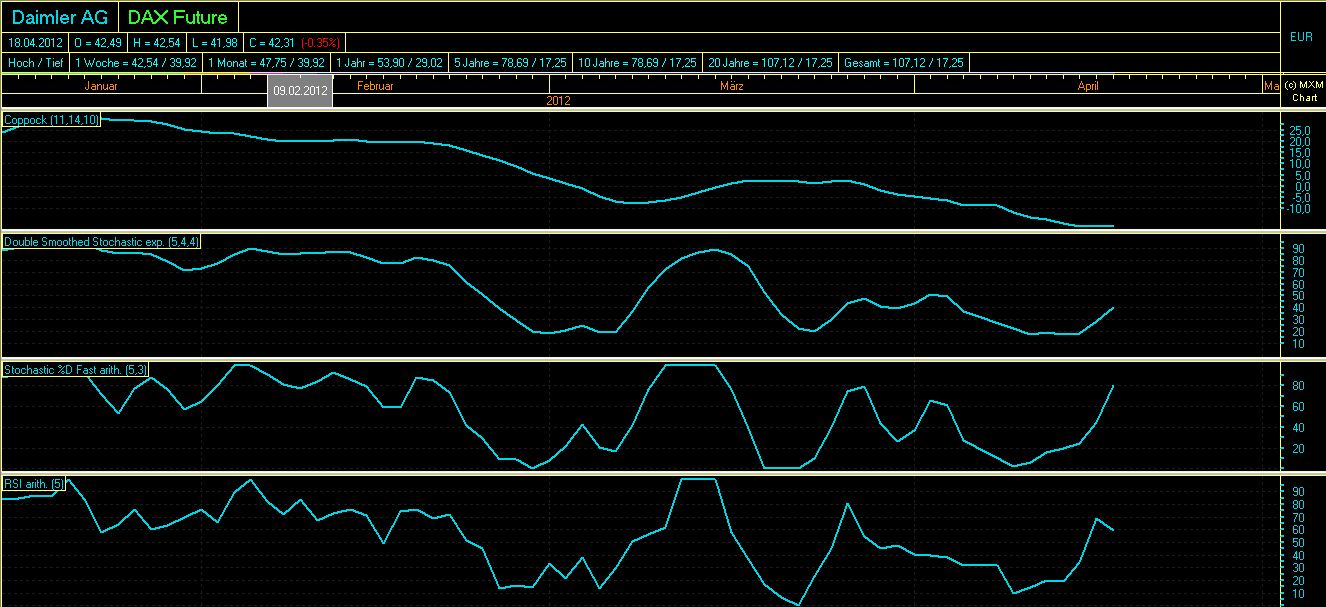Select the 1 Jahr high/low range
The image size is (1326, 607).
click(x=391, y=62)
